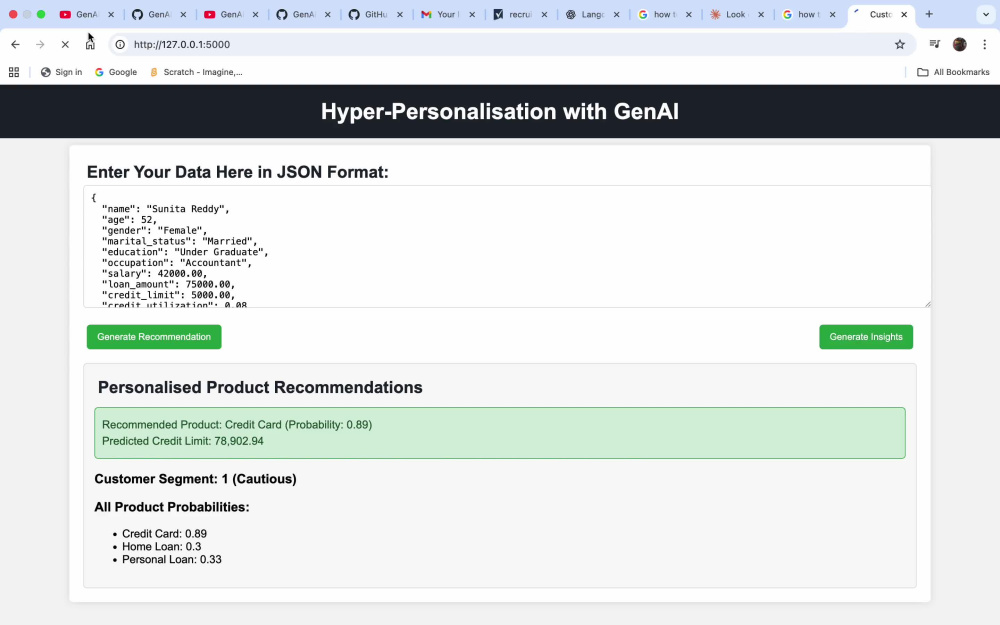Viewport: 1000px width, 625px height.
Task: Click the Generate Recommendation button
Action: click(154, 337)
